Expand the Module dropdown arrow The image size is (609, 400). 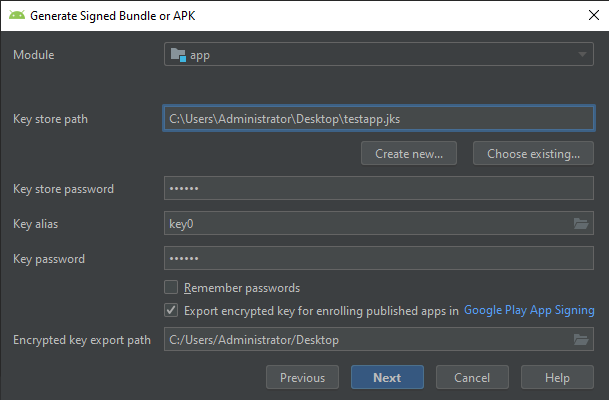[582, 55]
